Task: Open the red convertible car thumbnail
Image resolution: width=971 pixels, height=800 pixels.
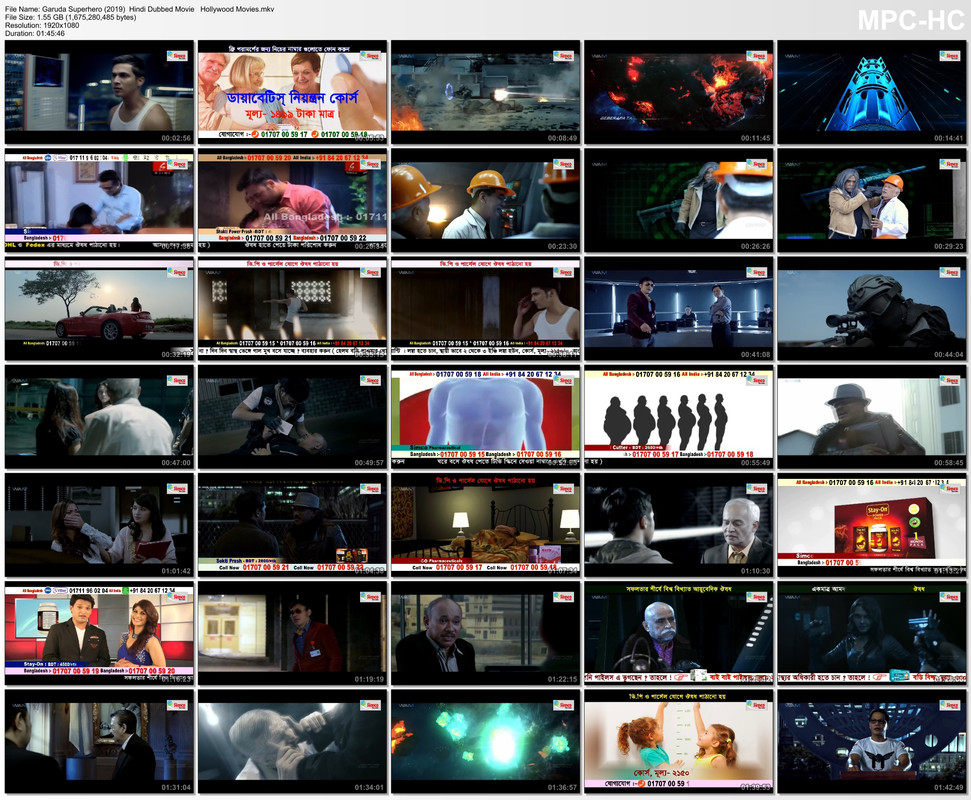Action: tap(99, 308)
